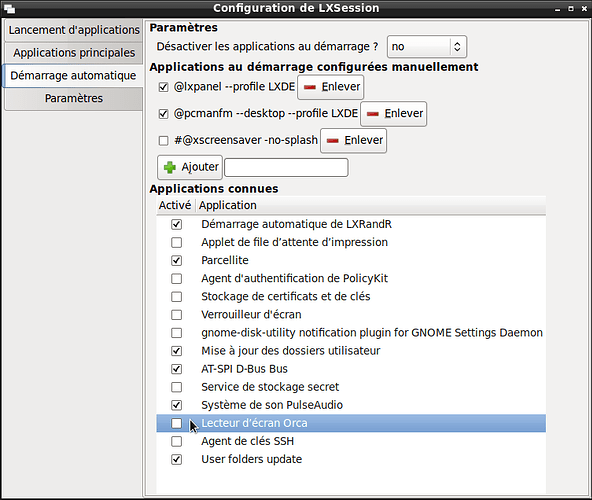The image size is (592, 500).
Task: Click the combo box arrows next to 'no'
Action: [457, 46]
